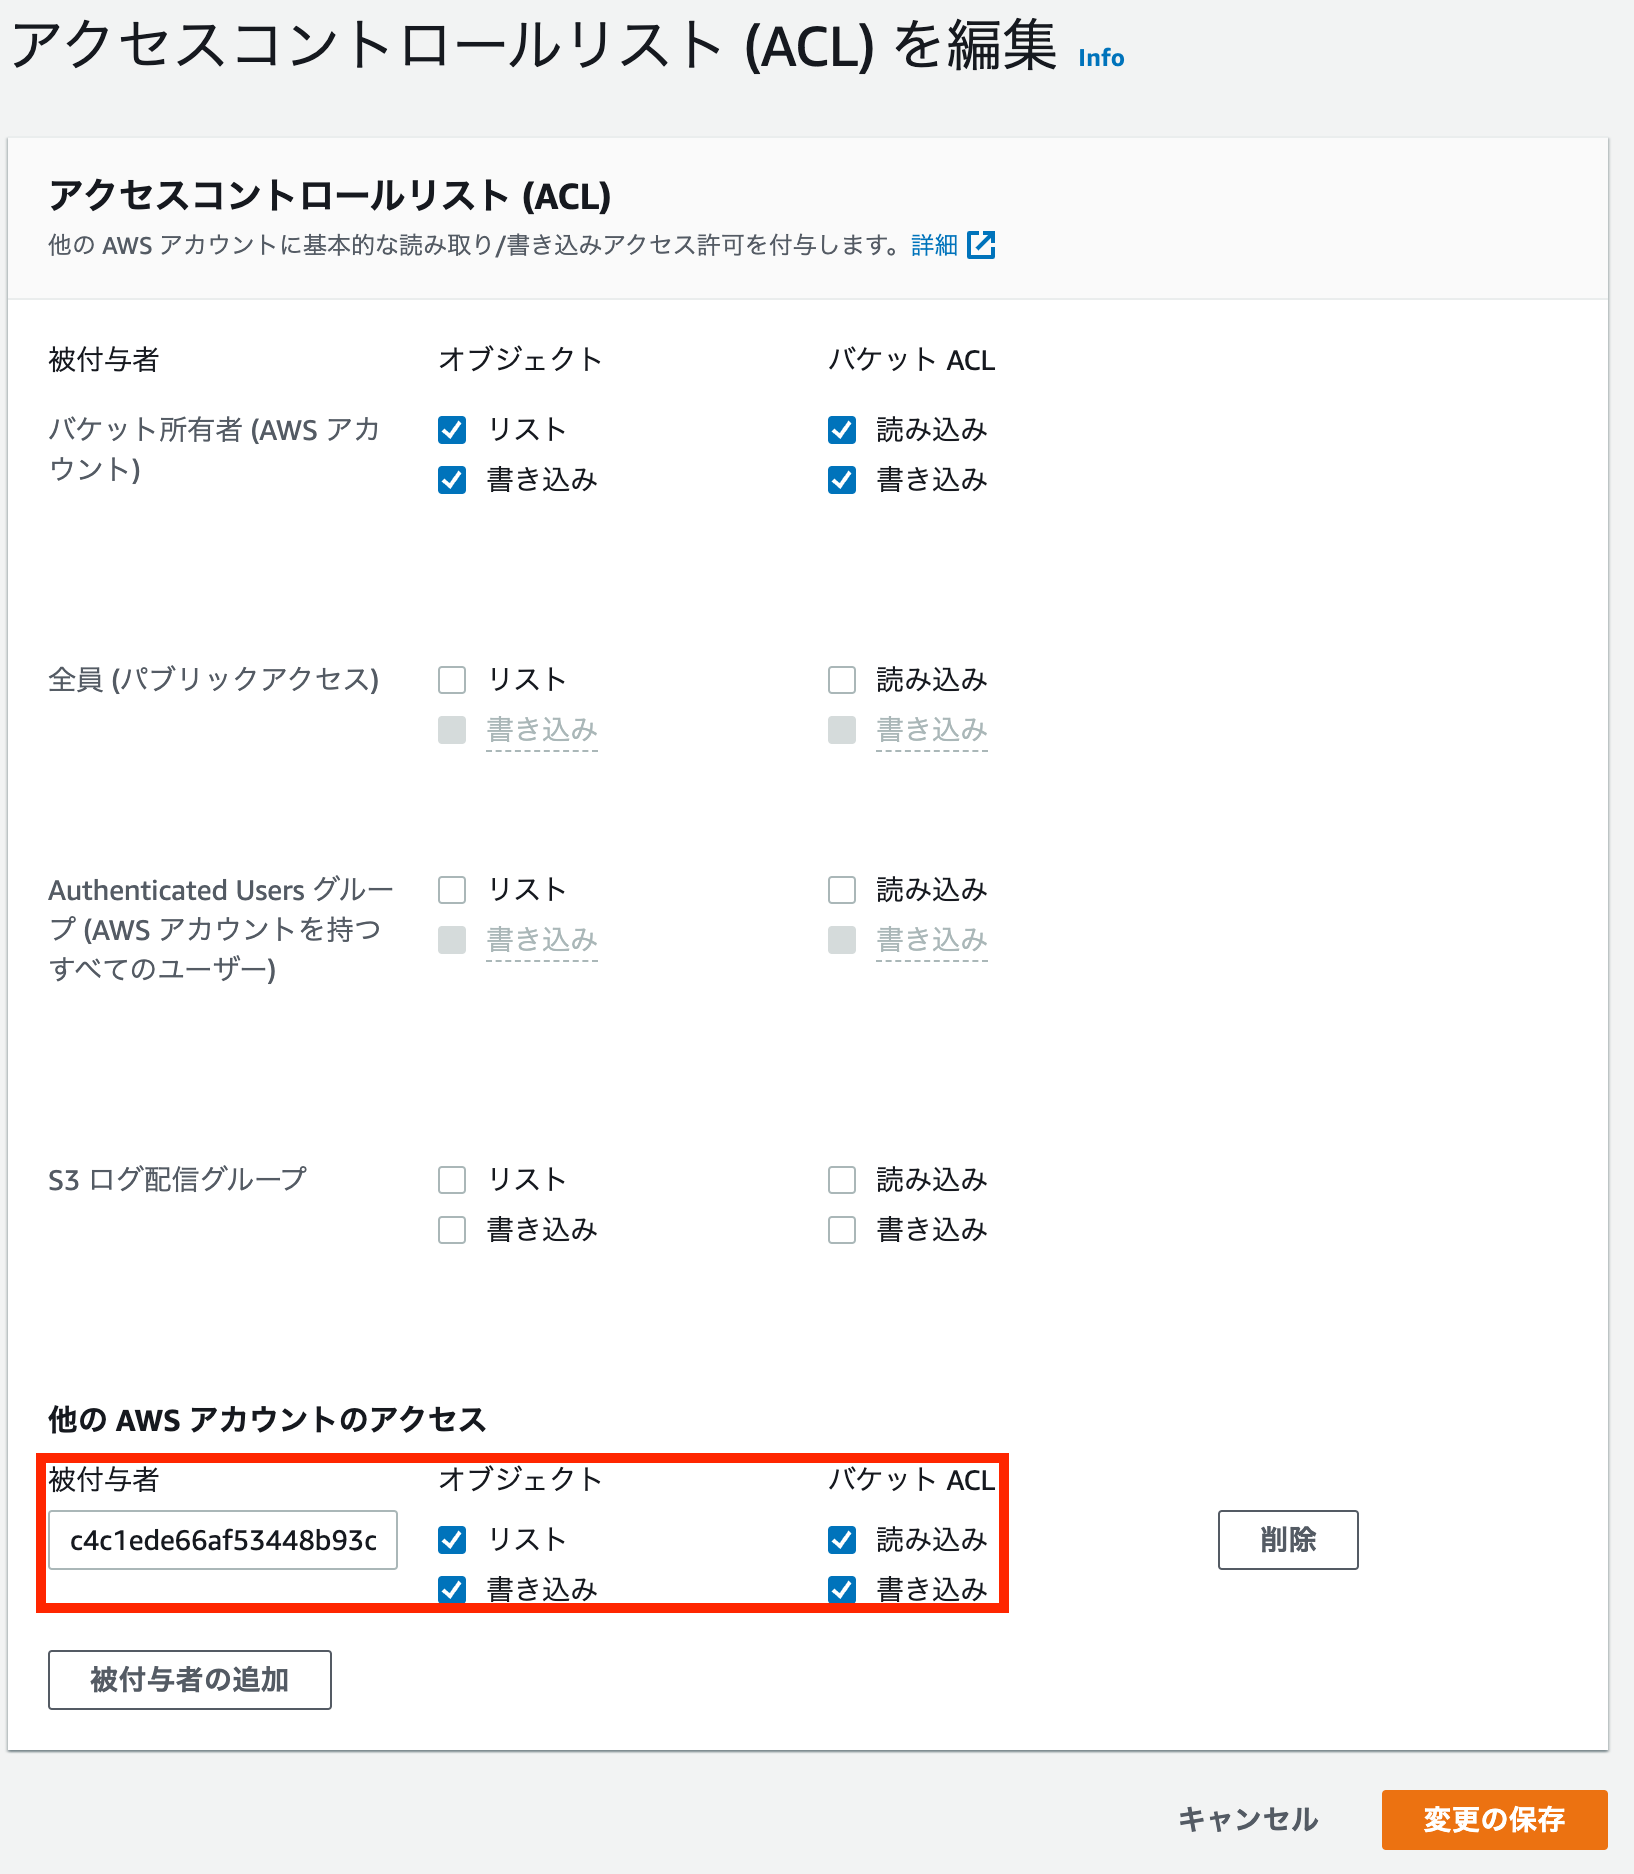Uncheck the grantee's object リスト permission
Viewport: 1634px width, 1874px height.
(x=451, y=1540)
